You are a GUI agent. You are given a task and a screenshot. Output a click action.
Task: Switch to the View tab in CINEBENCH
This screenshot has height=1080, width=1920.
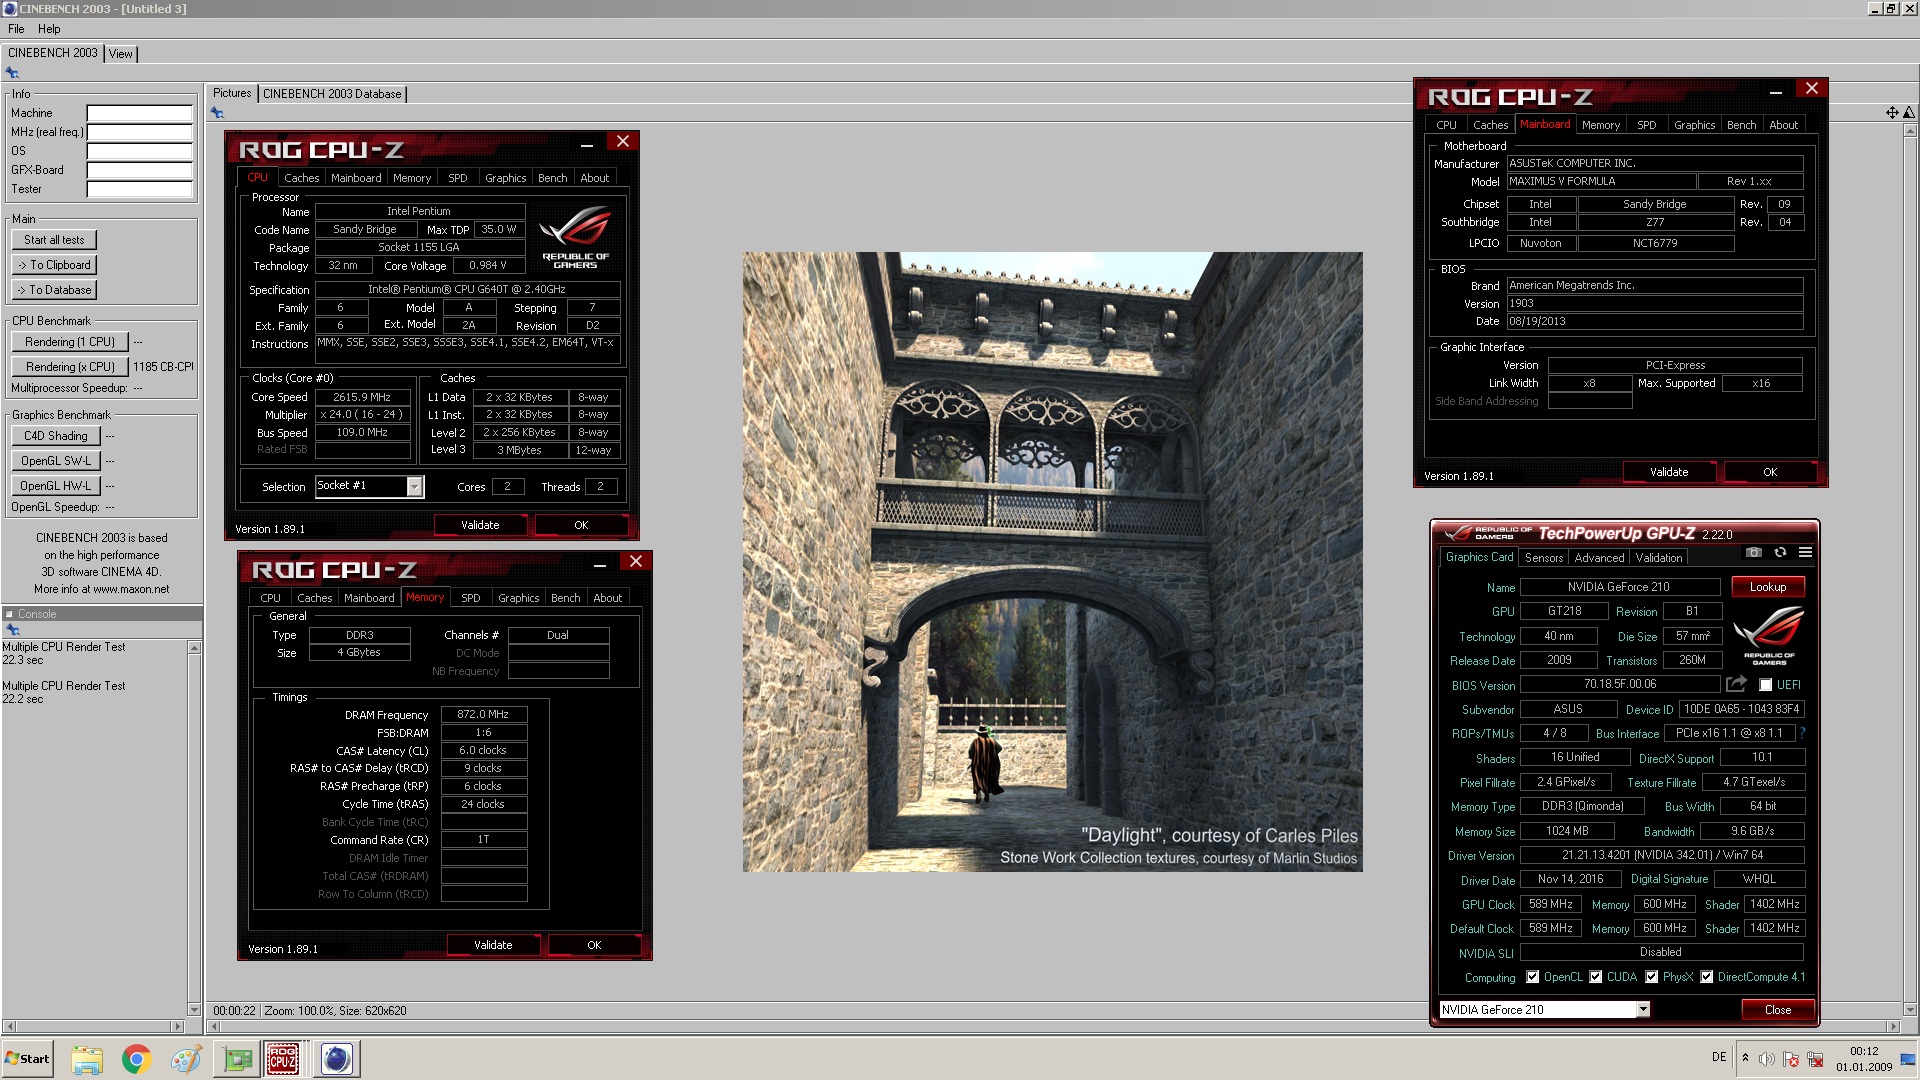121,54
